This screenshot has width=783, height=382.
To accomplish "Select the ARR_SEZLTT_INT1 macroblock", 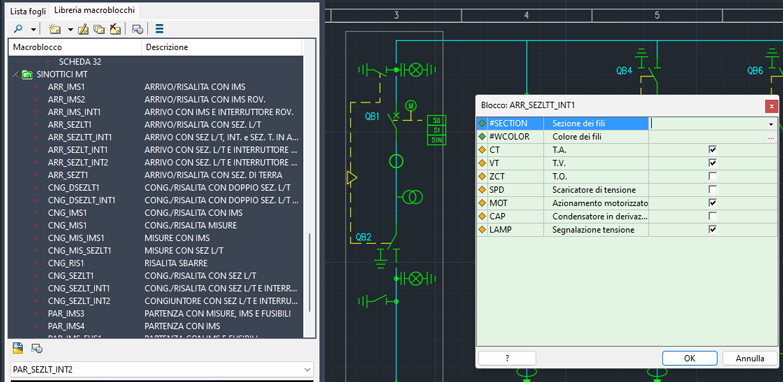I will click(x=80, y=137).
